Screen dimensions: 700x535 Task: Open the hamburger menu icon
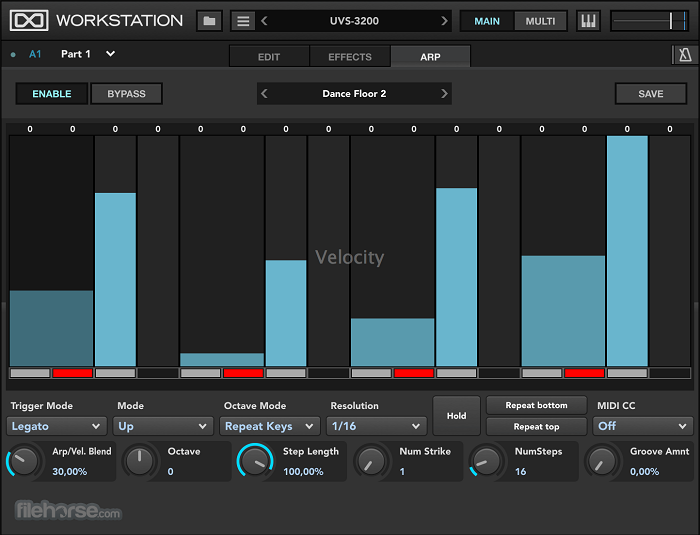(243, 21)
